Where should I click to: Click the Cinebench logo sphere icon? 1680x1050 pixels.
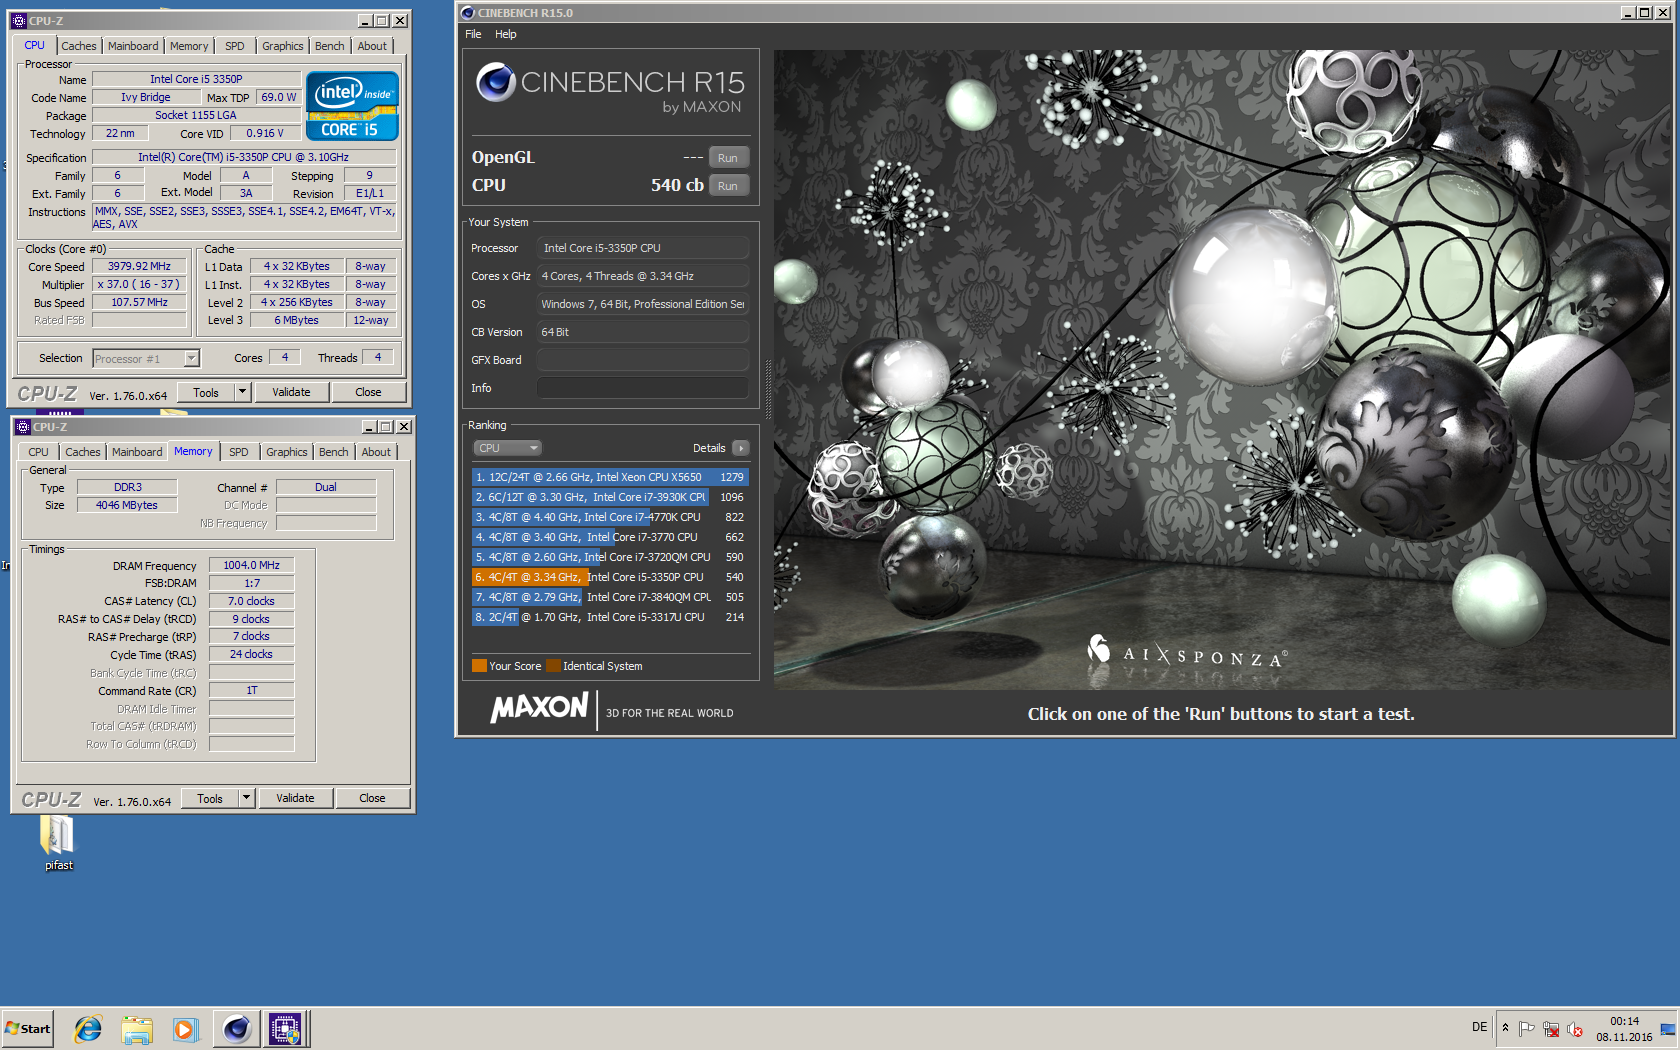pyautogui.click(x=495, y=82)
